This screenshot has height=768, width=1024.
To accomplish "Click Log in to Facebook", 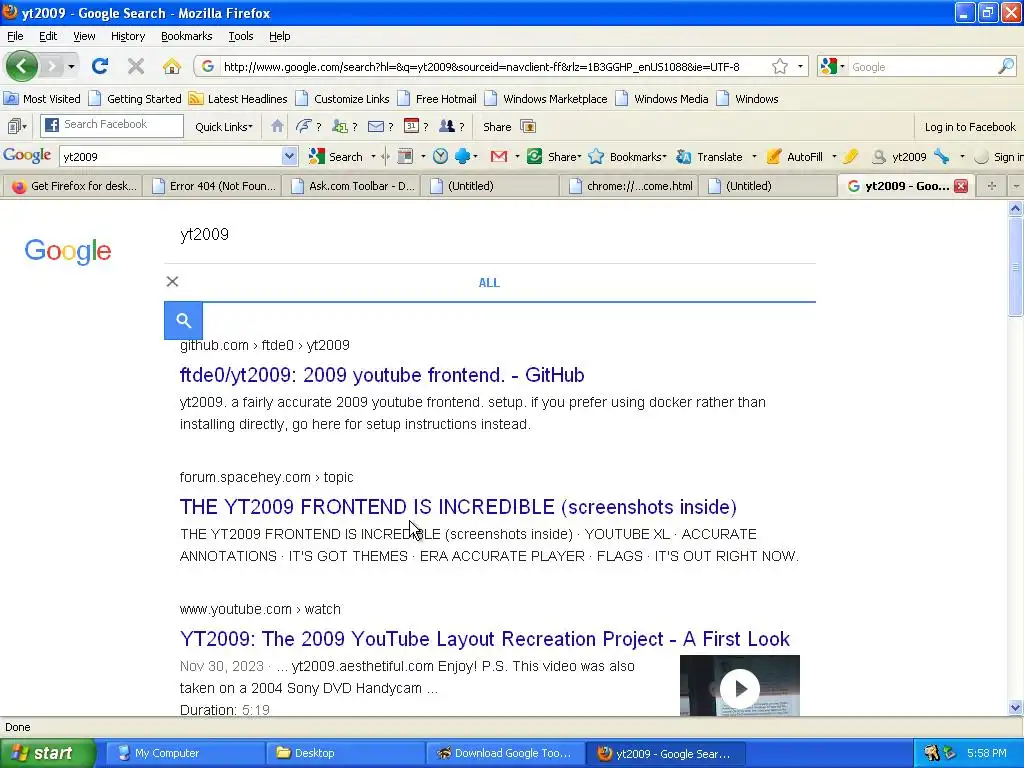I will [970, 127].
